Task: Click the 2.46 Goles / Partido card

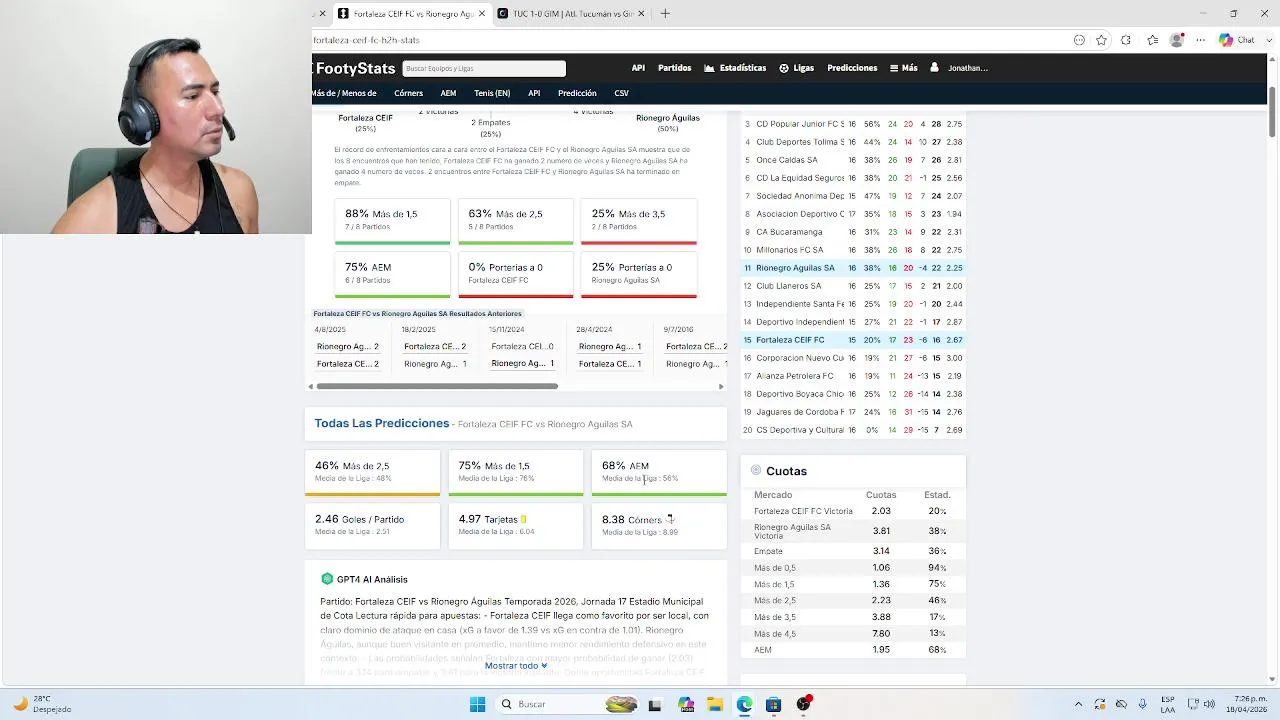Action: tap(372, 526)
